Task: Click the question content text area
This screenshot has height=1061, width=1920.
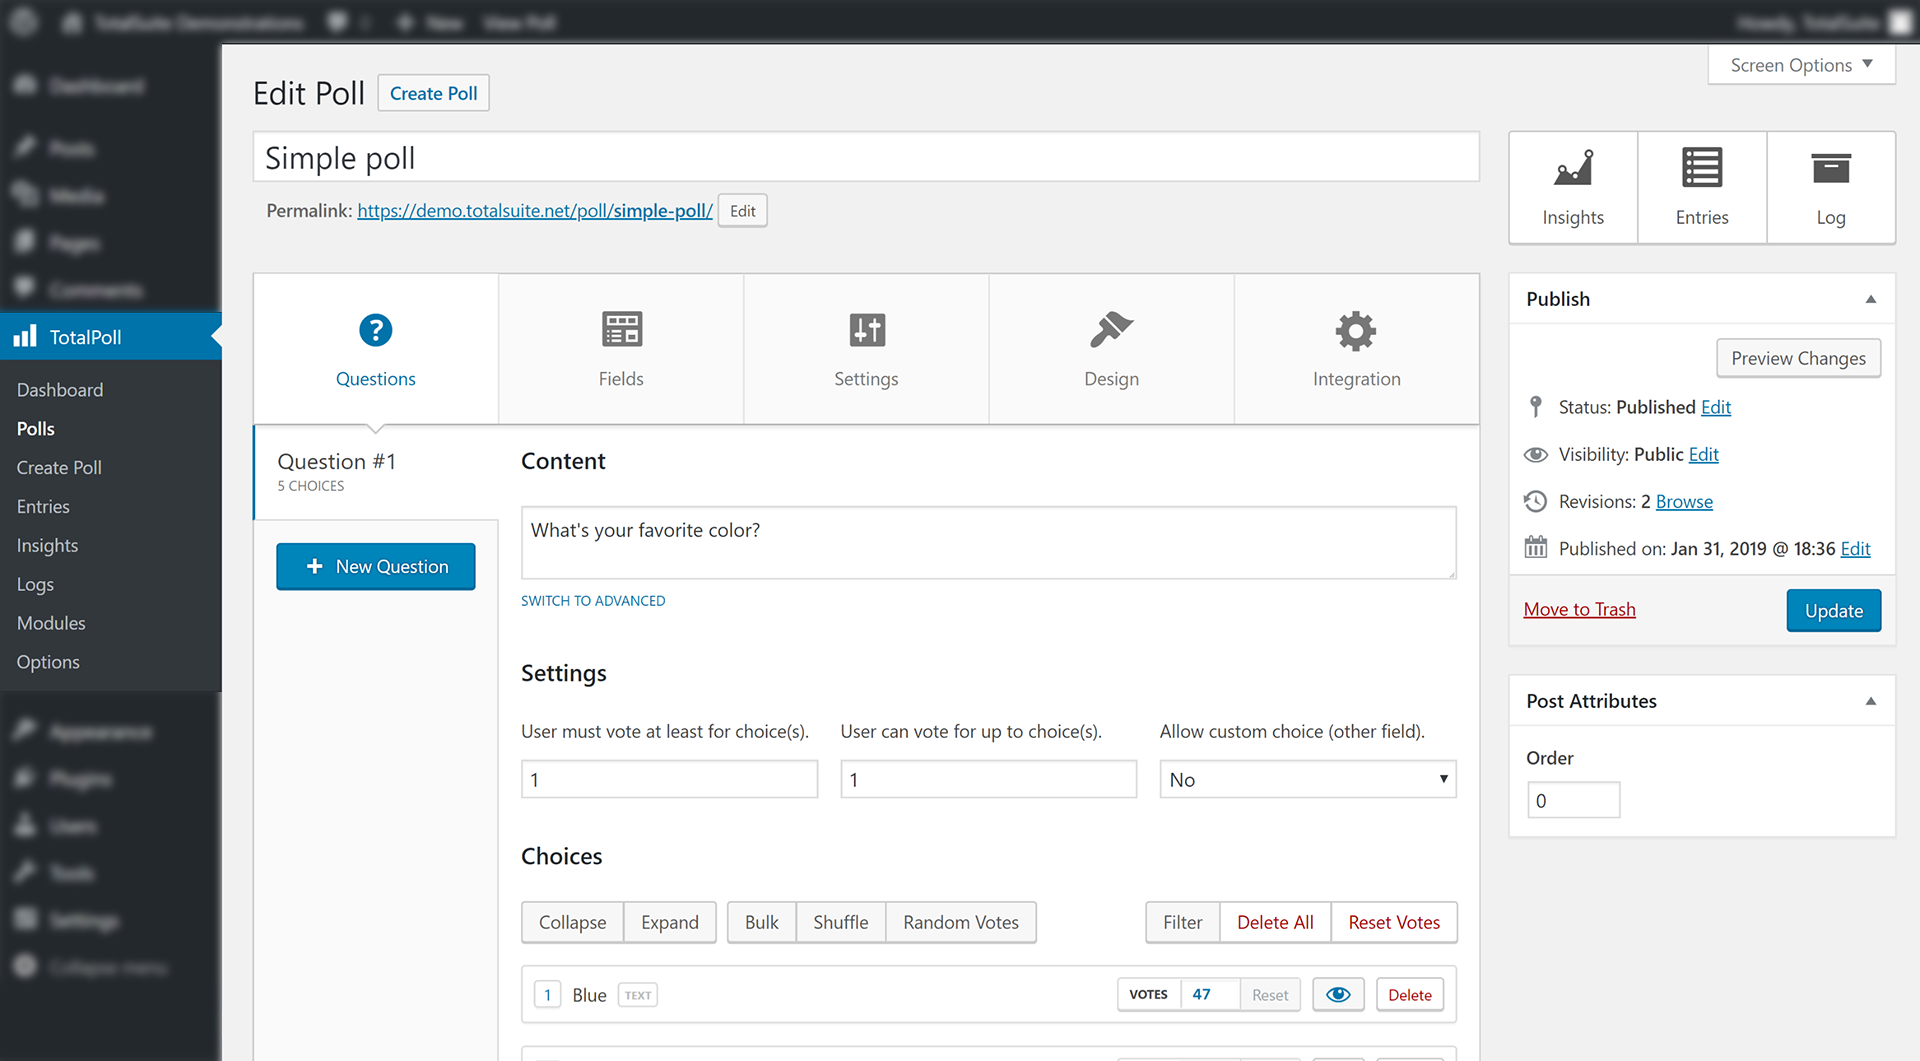Action: (x=988, y=543)
